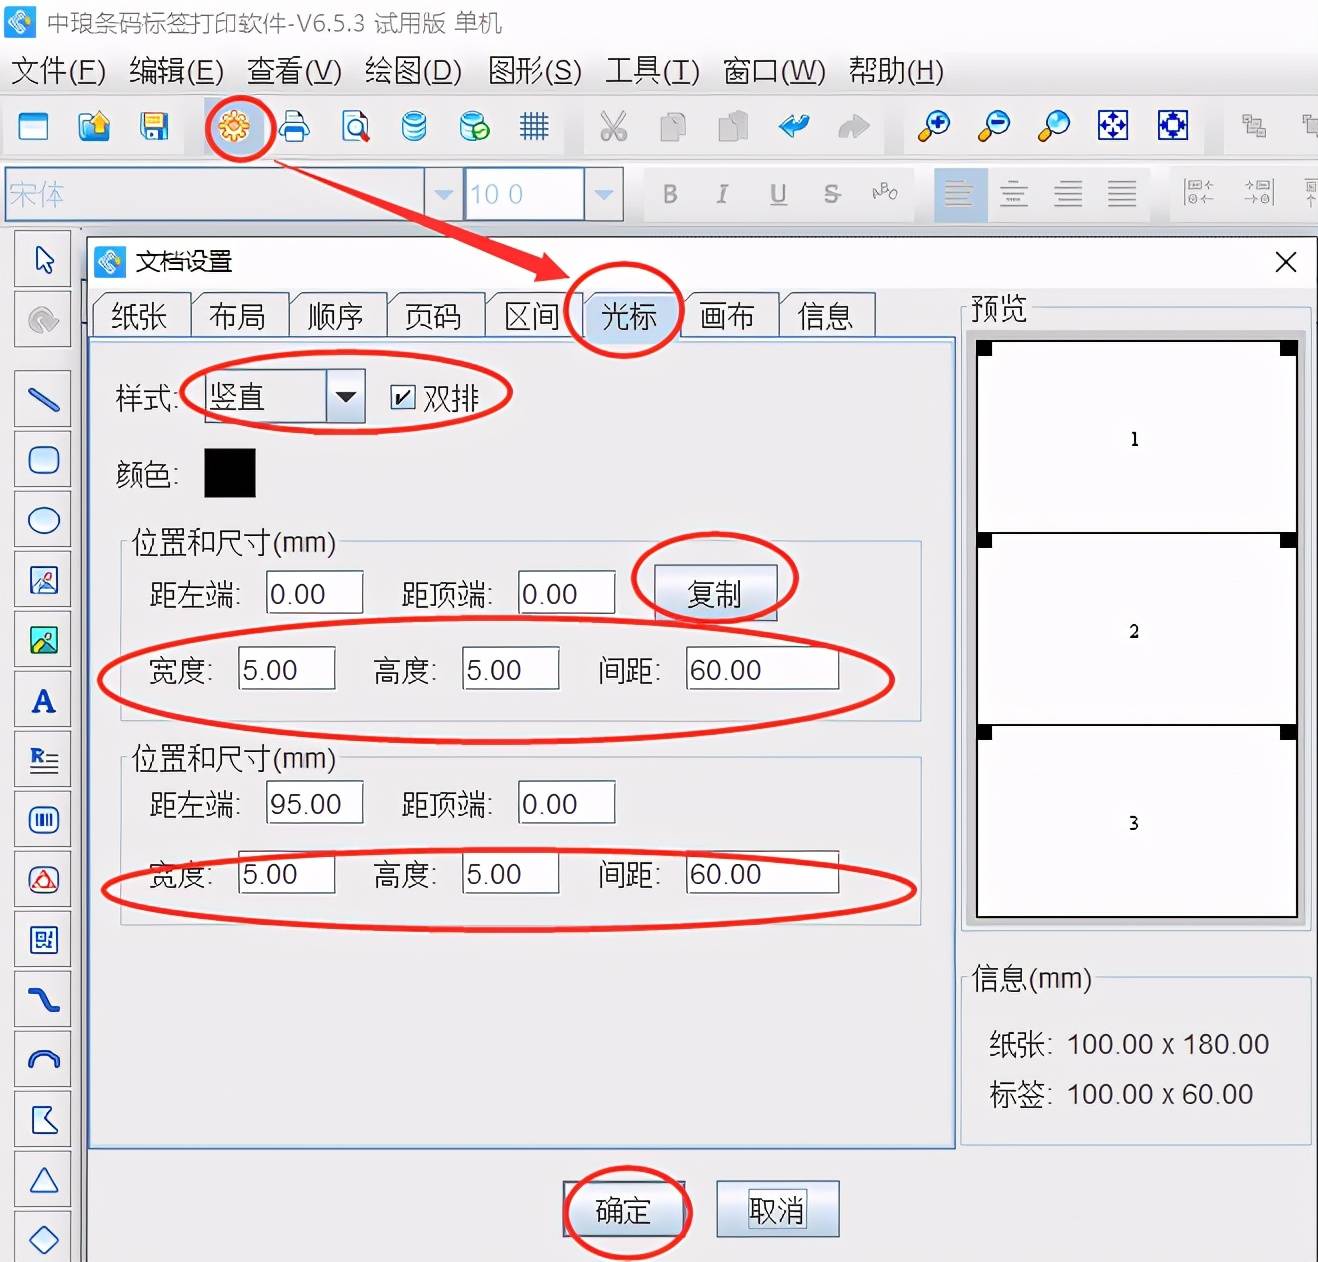The height and width of the screenshot is (1262, 1318).
Task: Click the printer icon in toolbar
Action: click(x=294, y=126)
